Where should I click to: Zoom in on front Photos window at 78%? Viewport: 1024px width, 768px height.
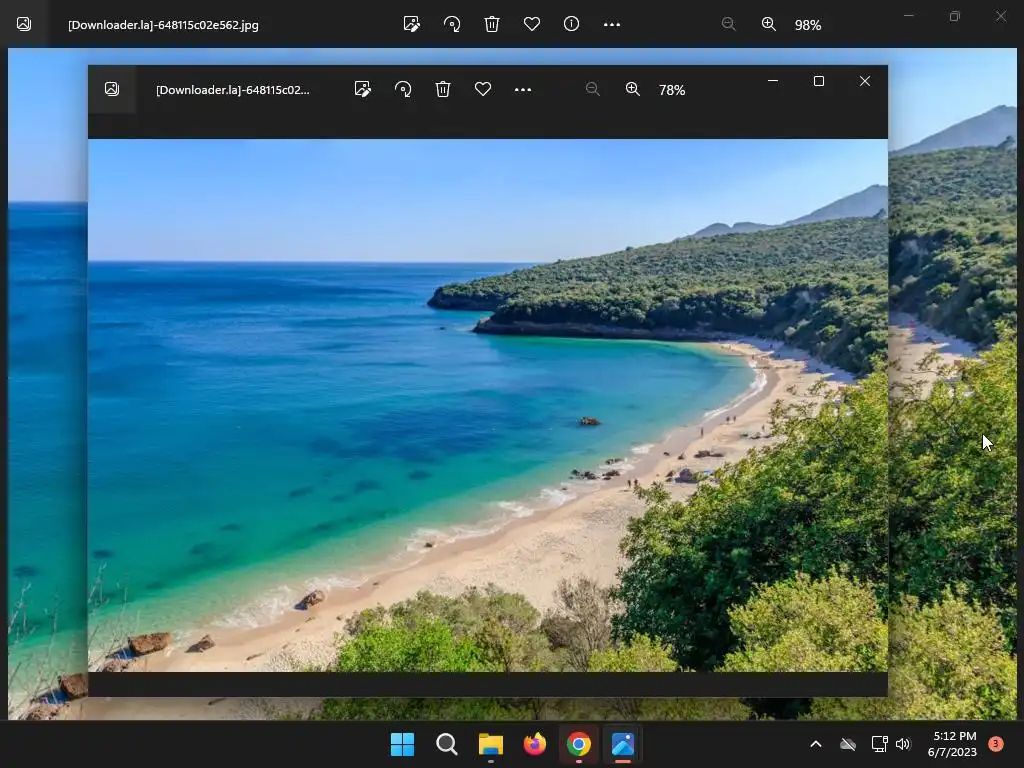pyautogui.click(x=632, y=89)
